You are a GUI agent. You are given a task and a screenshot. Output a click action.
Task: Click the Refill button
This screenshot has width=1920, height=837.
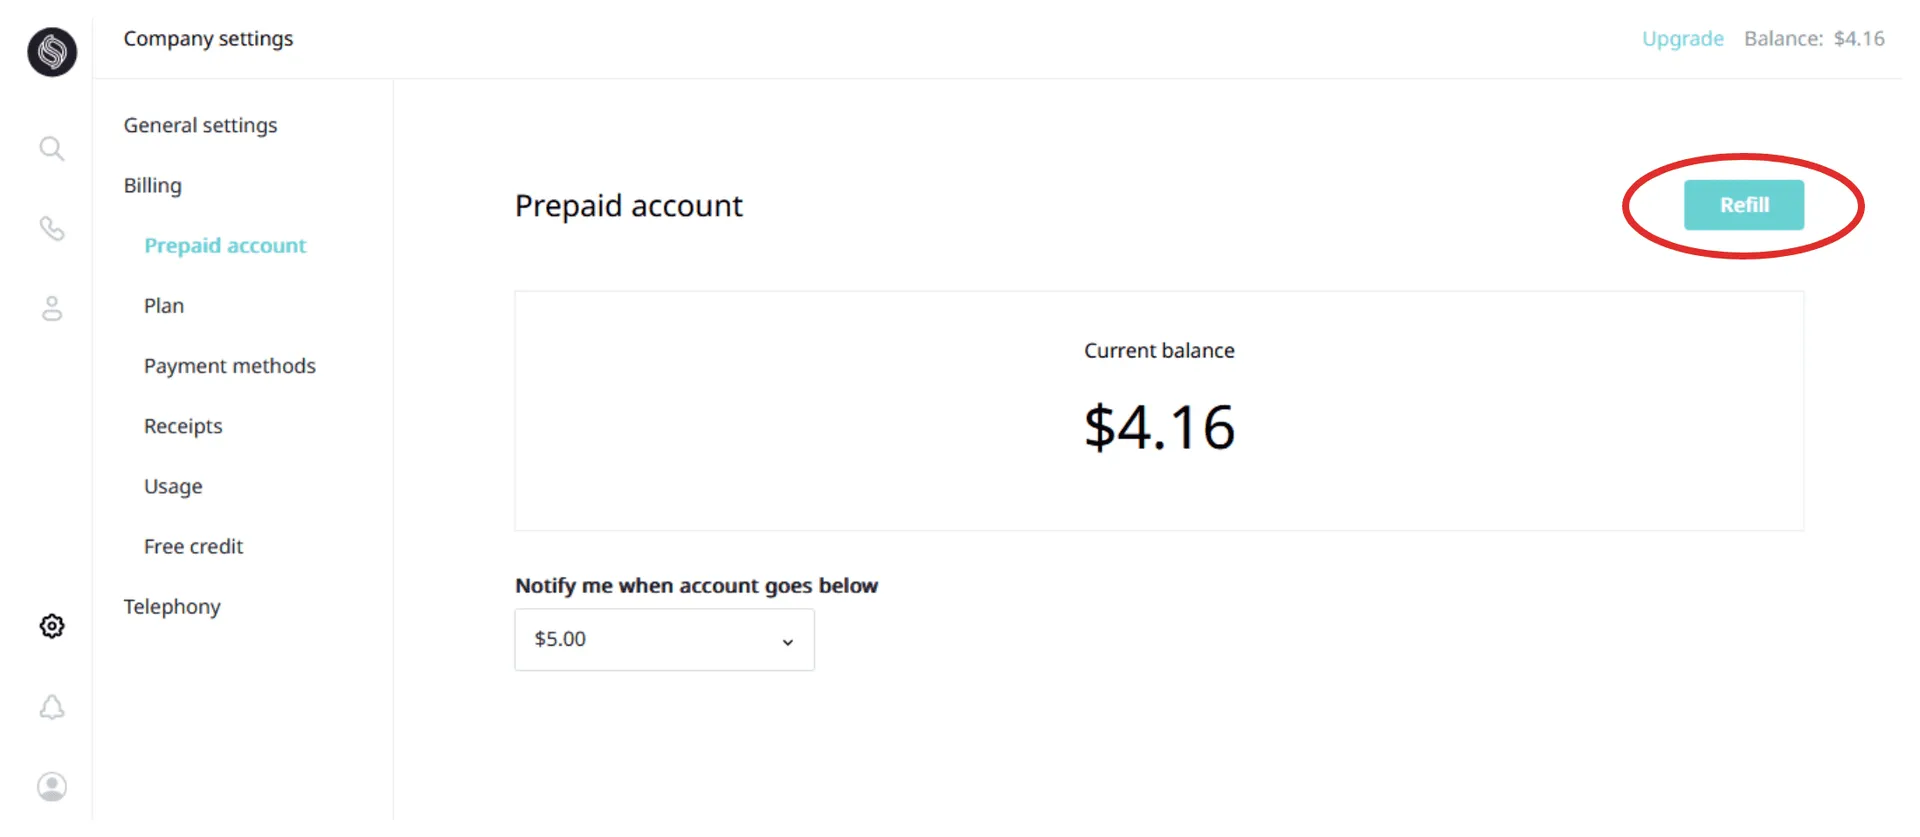pyautogui.click(x=1743, y=205)
